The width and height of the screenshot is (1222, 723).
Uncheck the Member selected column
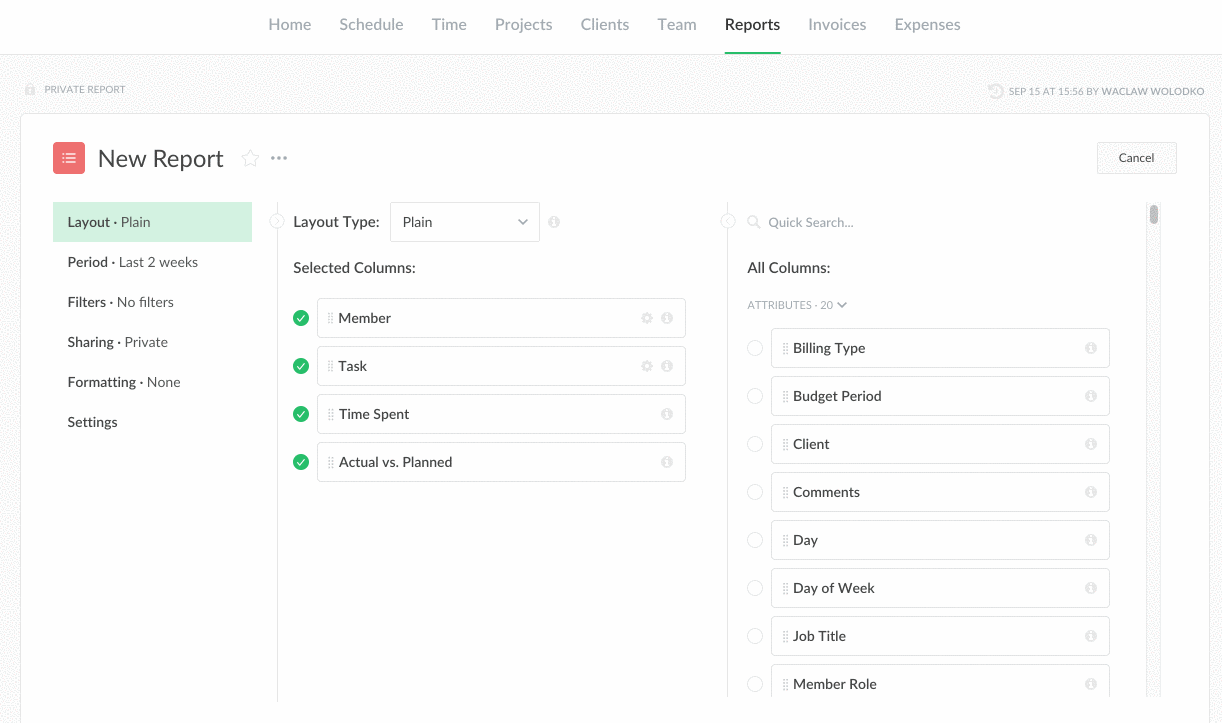pyautogui.click(x=301, y=318)
